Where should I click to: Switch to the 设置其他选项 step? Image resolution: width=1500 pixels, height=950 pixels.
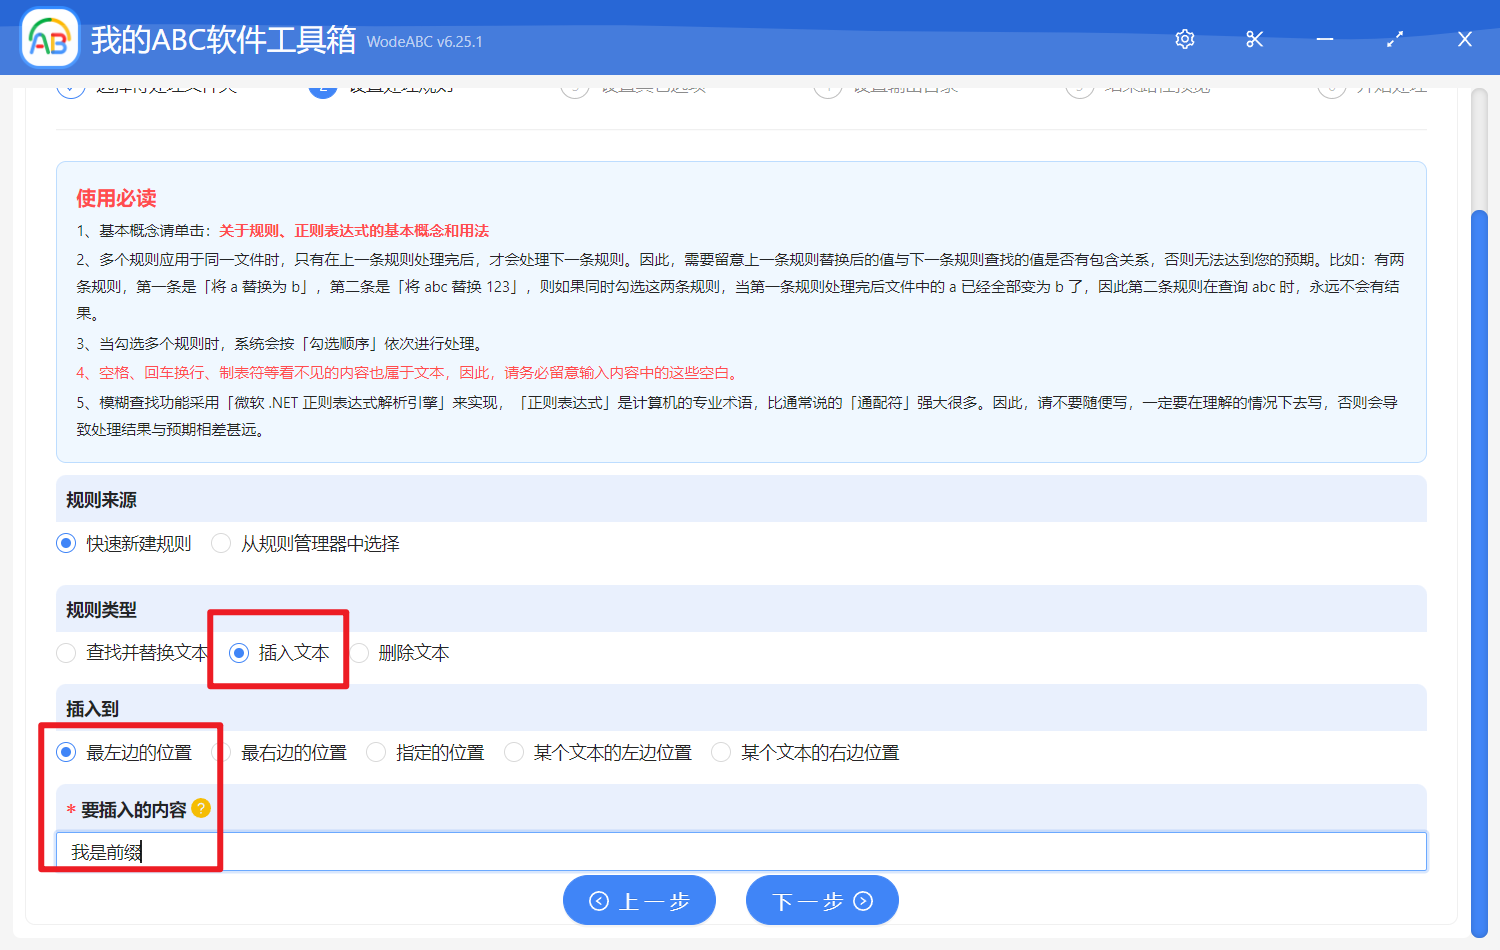[574, 87]
